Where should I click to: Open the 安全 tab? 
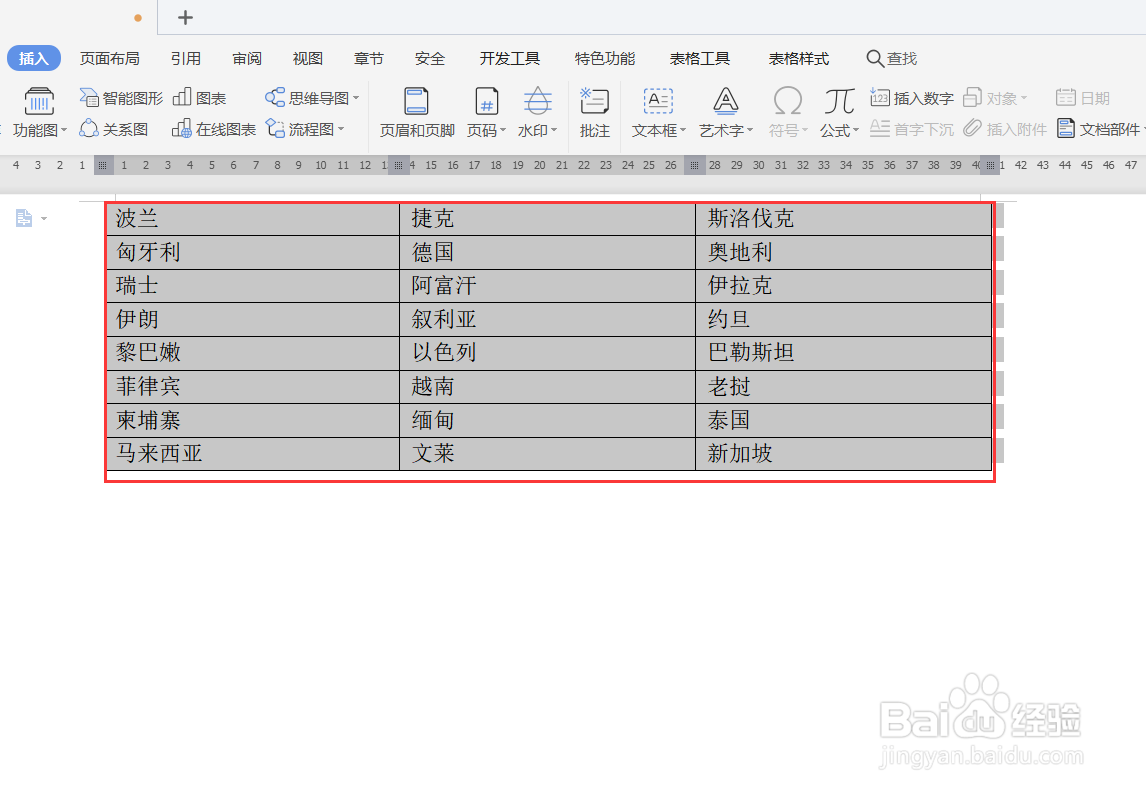pos(430,58)
